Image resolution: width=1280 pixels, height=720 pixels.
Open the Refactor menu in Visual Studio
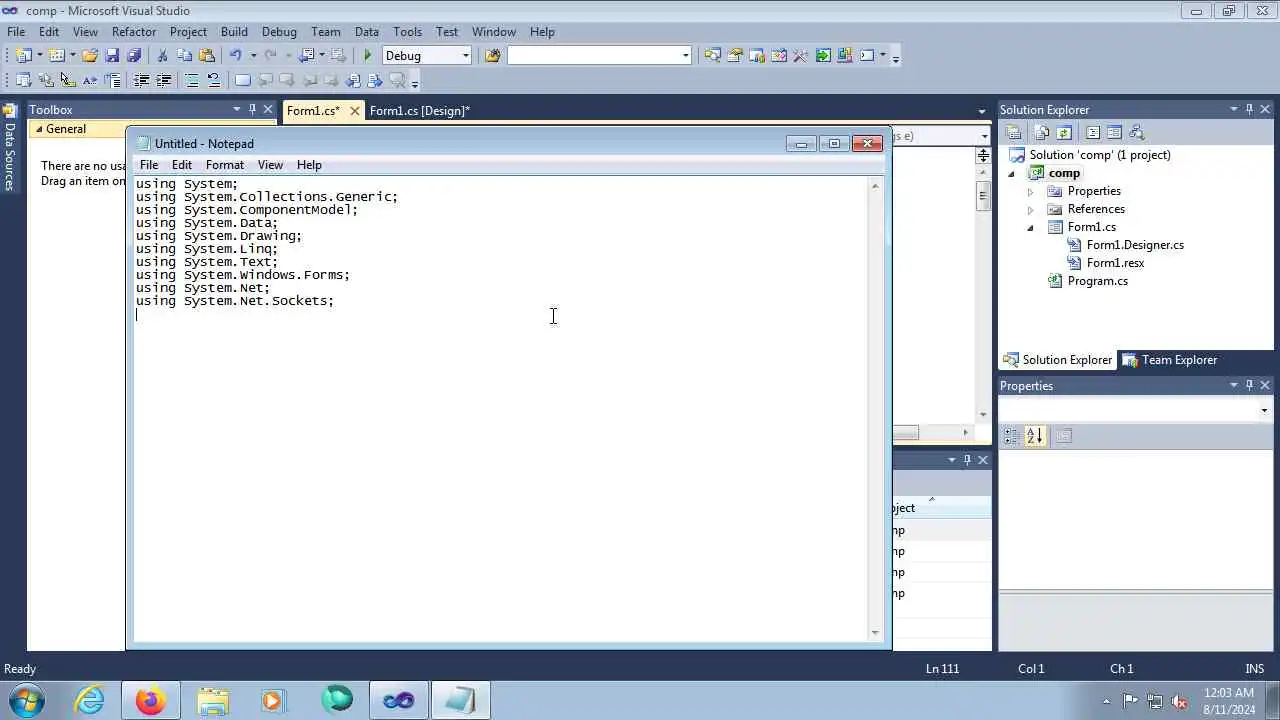(x=134, y=31)
